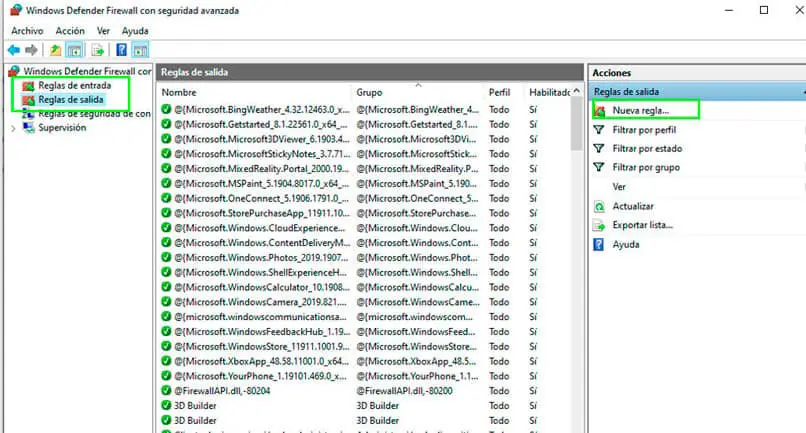Click Filtrar por perfil action
This screenshot has width=806, height=433.
tap(644, 130)
